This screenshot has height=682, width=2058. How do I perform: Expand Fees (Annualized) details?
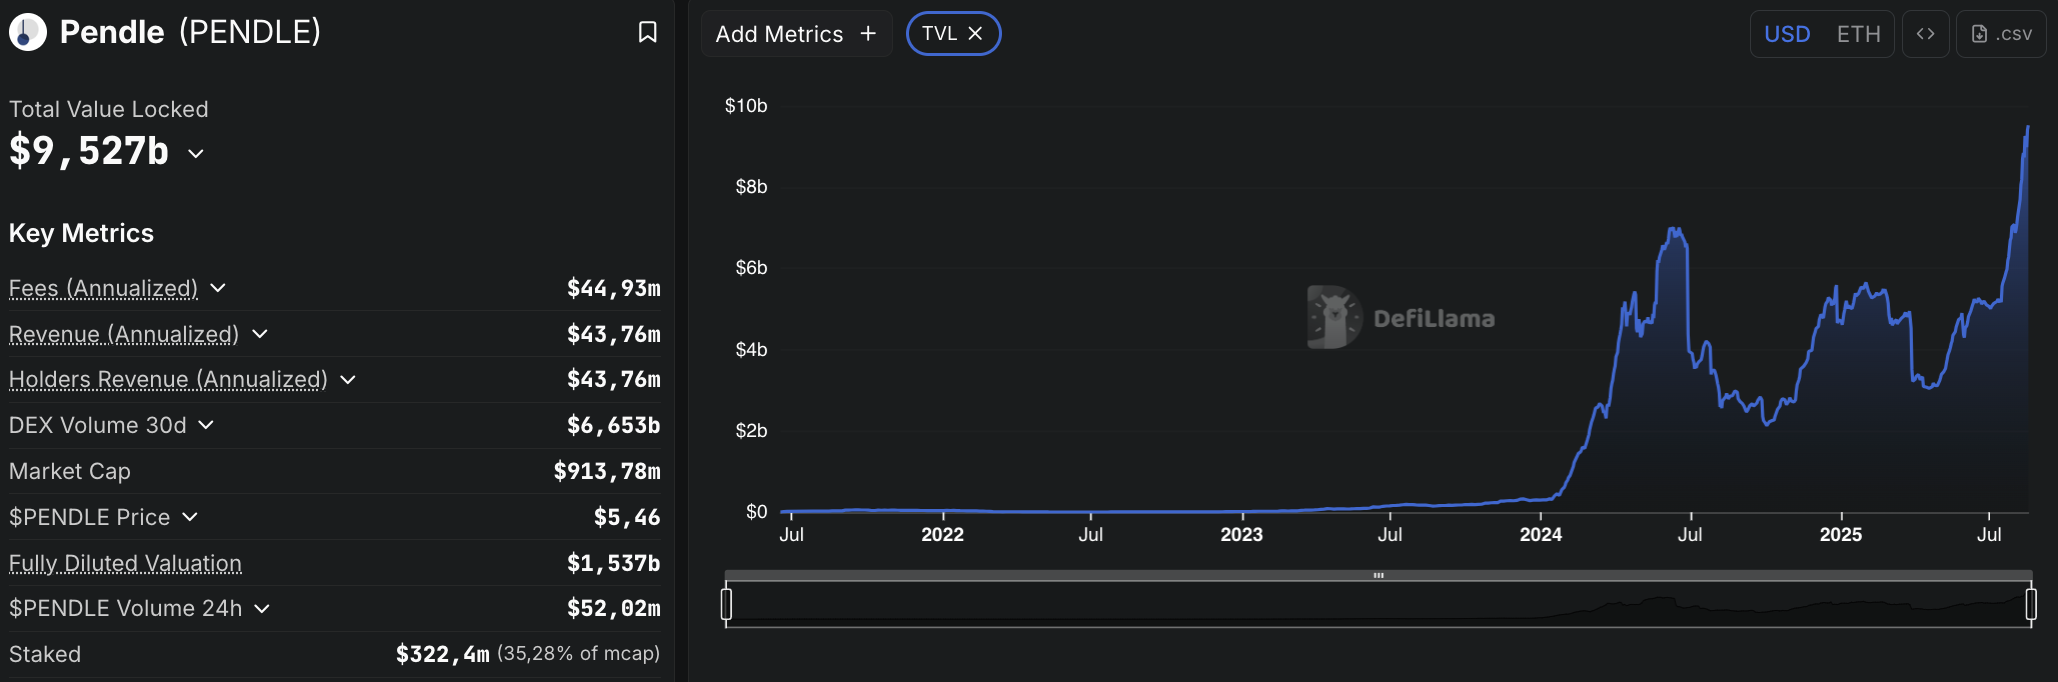coord(218,288)
